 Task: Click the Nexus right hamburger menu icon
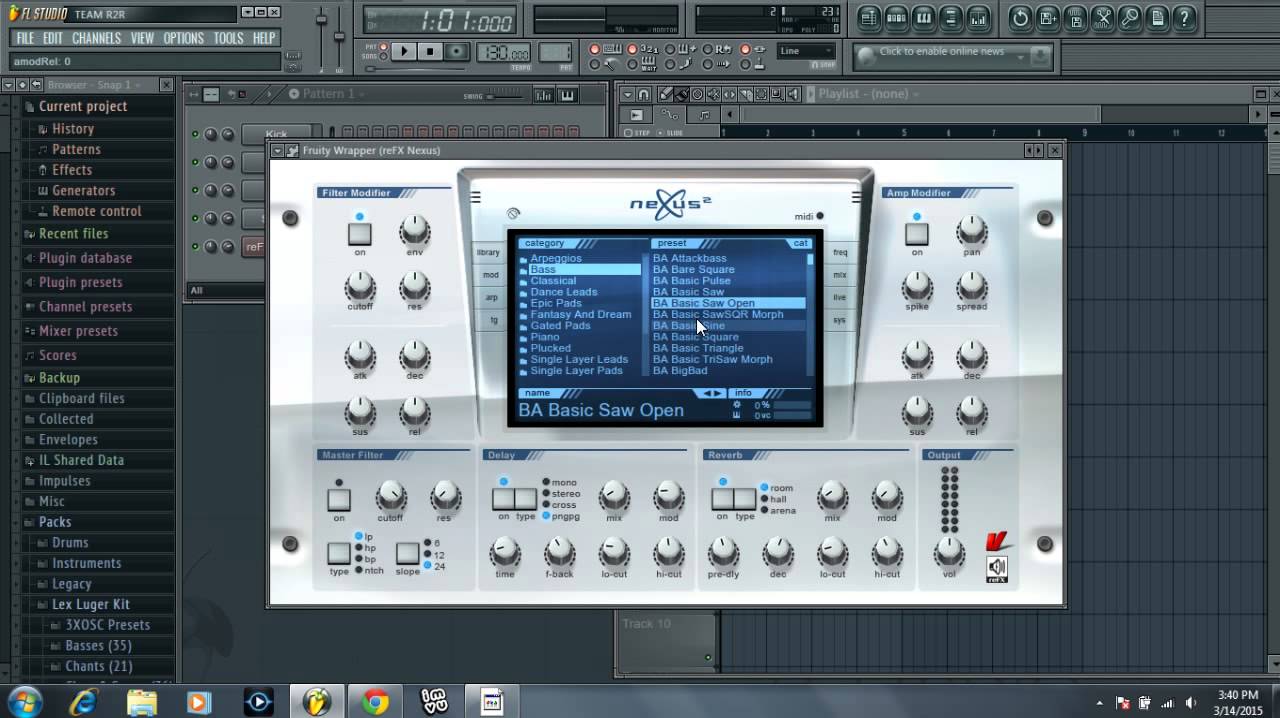pos(857,197)
